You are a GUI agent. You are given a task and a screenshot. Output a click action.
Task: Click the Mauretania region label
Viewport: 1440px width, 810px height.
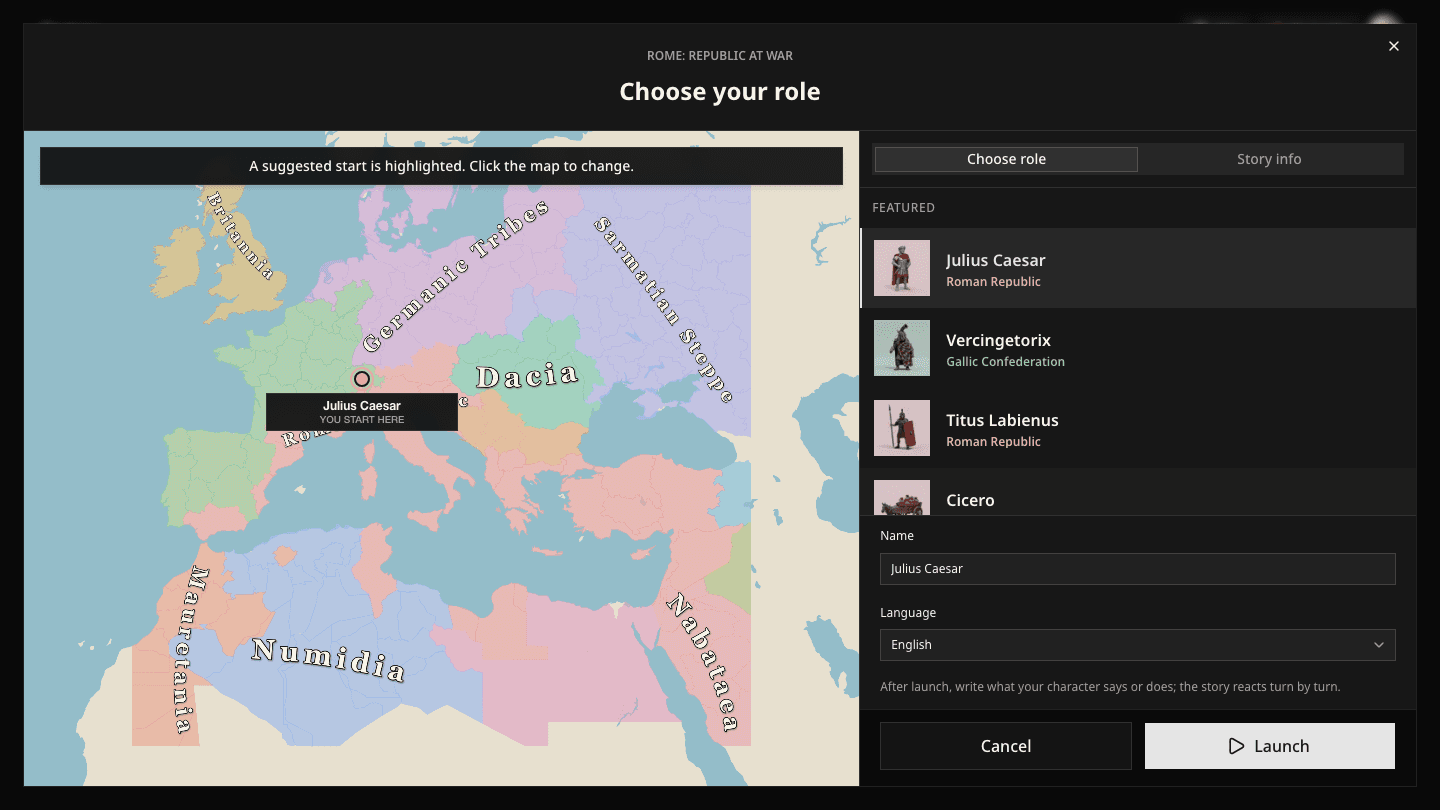tap(190, 650)
